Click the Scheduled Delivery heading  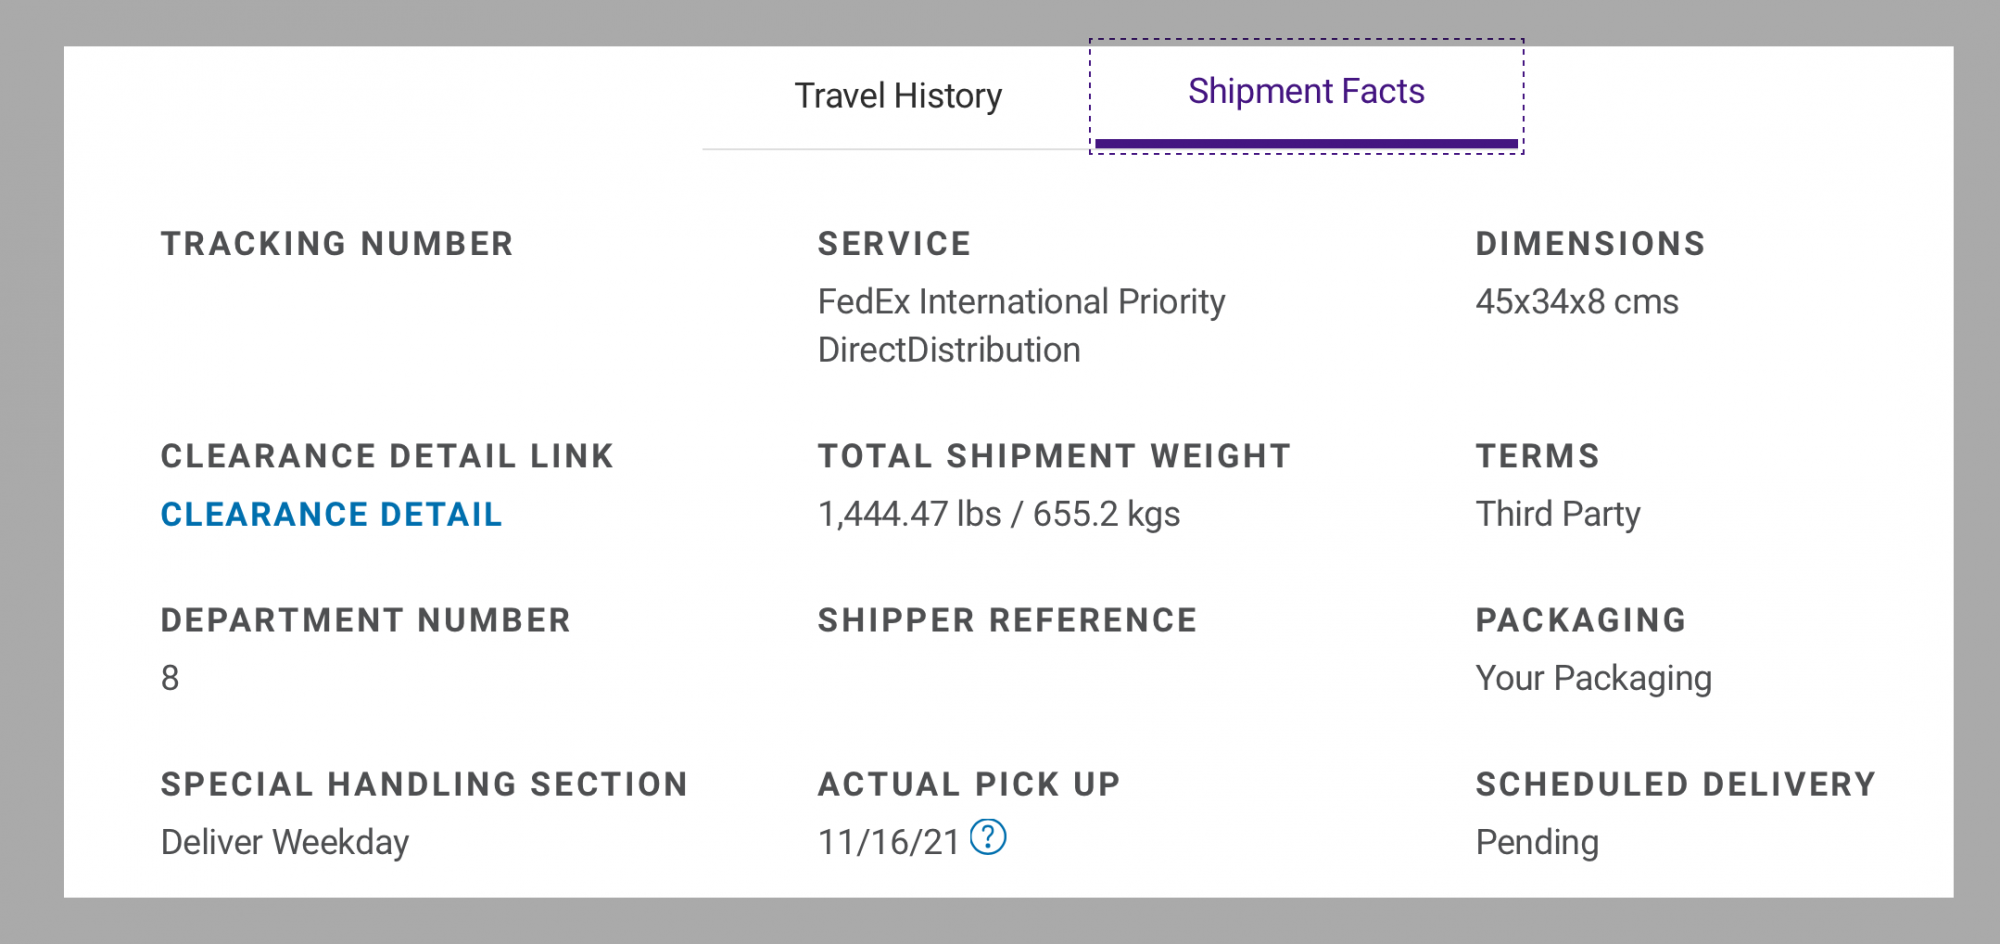click(x=1675, y=784)
